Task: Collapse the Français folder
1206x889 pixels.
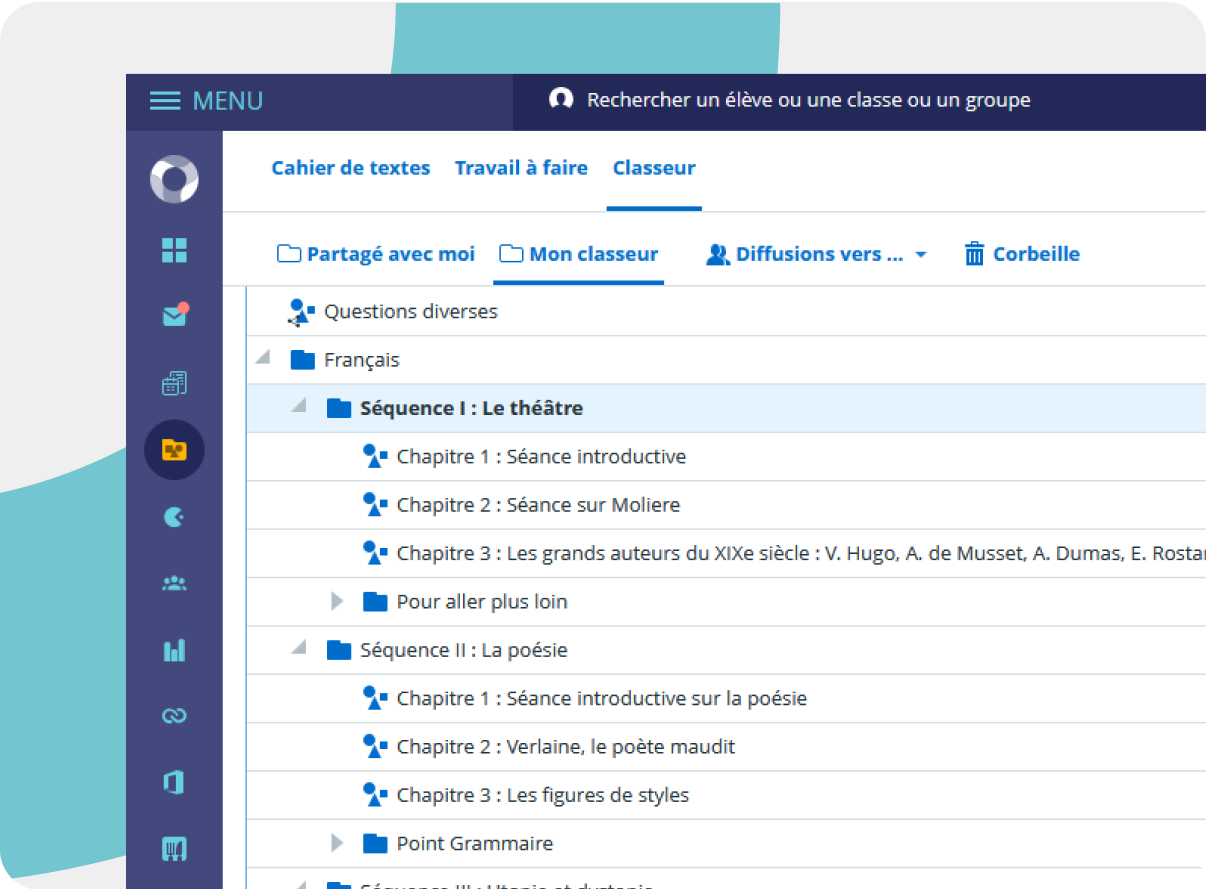Action: 262,358
